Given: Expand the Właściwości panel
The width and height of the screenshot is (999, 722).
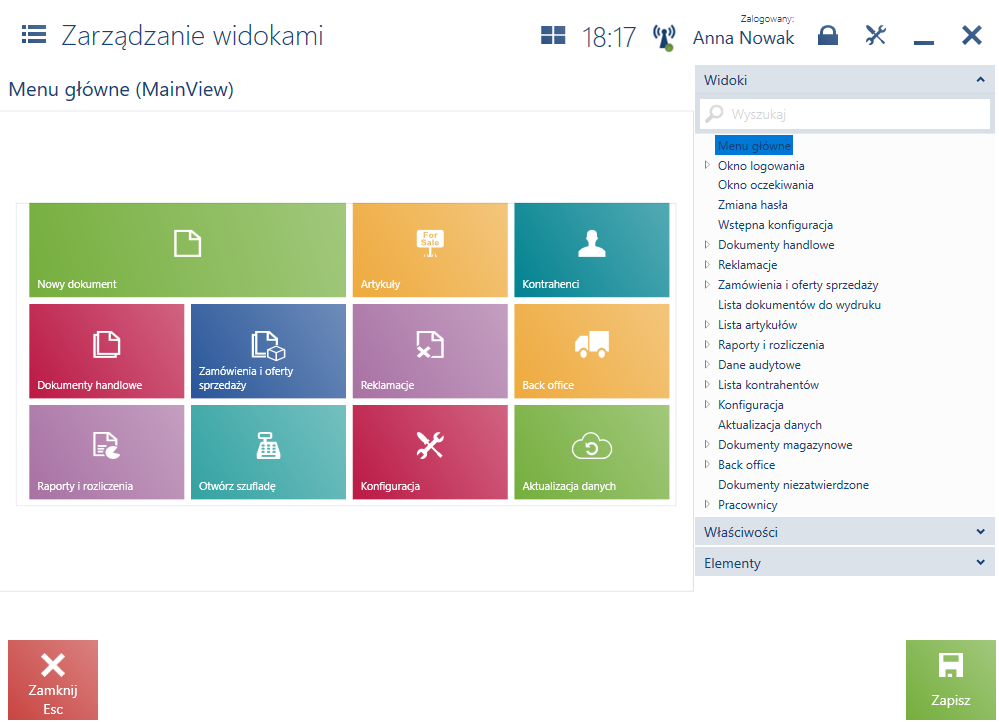Looking at the screenshot, I should click(844, 531).
